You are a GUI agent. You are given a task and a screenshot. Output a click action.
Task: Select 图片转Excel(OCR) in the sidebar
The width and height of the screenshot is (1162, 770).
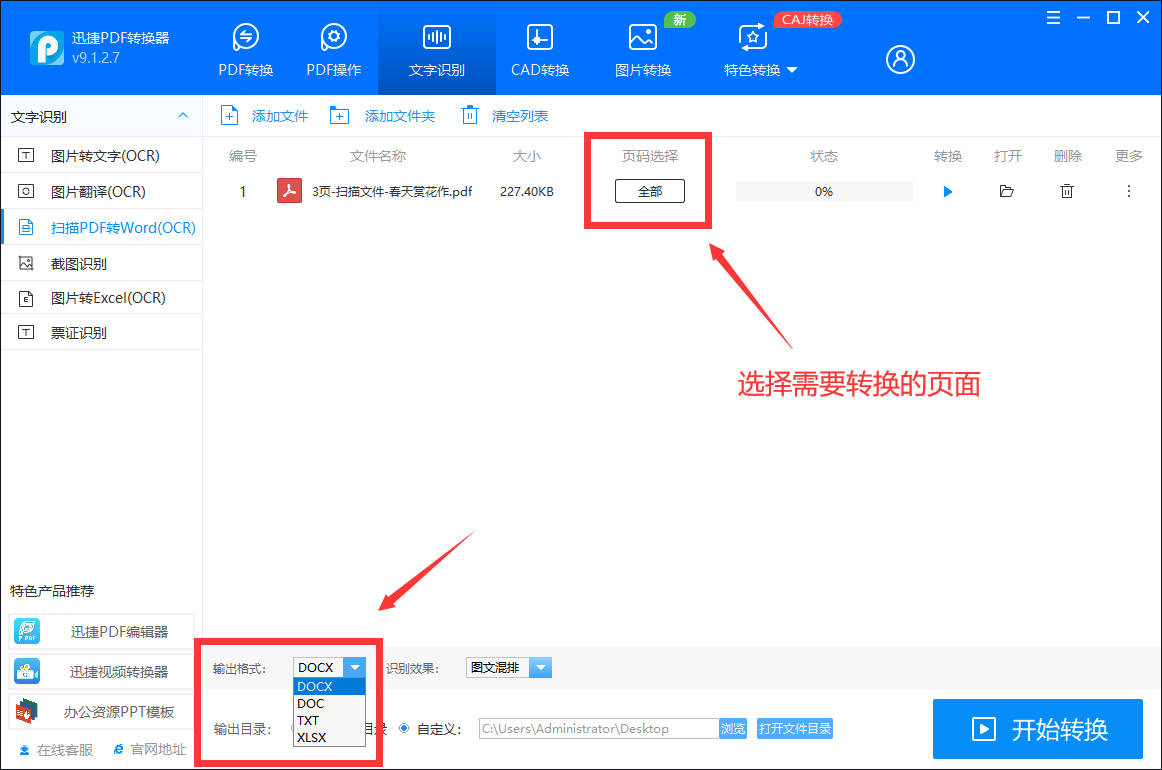pos(102,298)
